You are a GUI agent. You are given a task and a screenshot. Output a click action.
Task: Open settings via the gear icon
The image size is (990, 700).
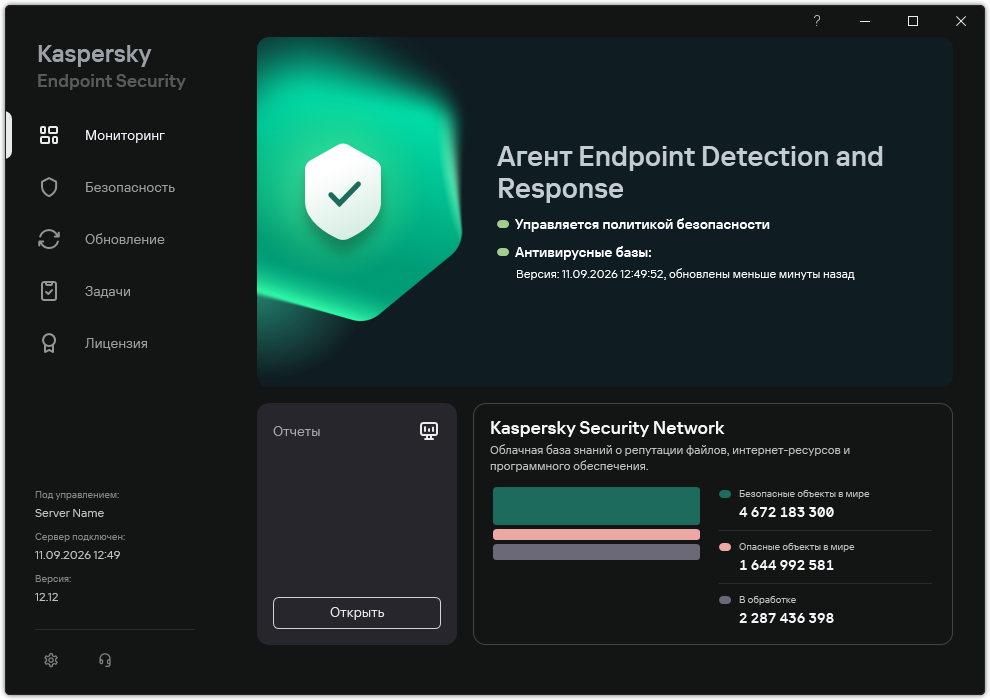coord(51,660)
